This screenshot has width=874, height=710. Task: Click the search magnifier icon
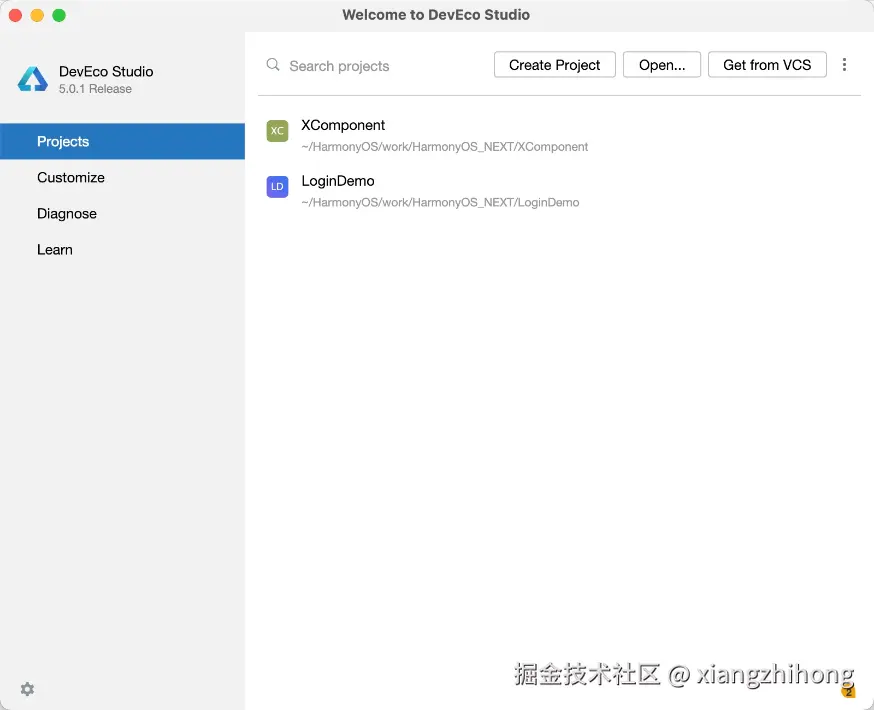[x=273, y=65]
